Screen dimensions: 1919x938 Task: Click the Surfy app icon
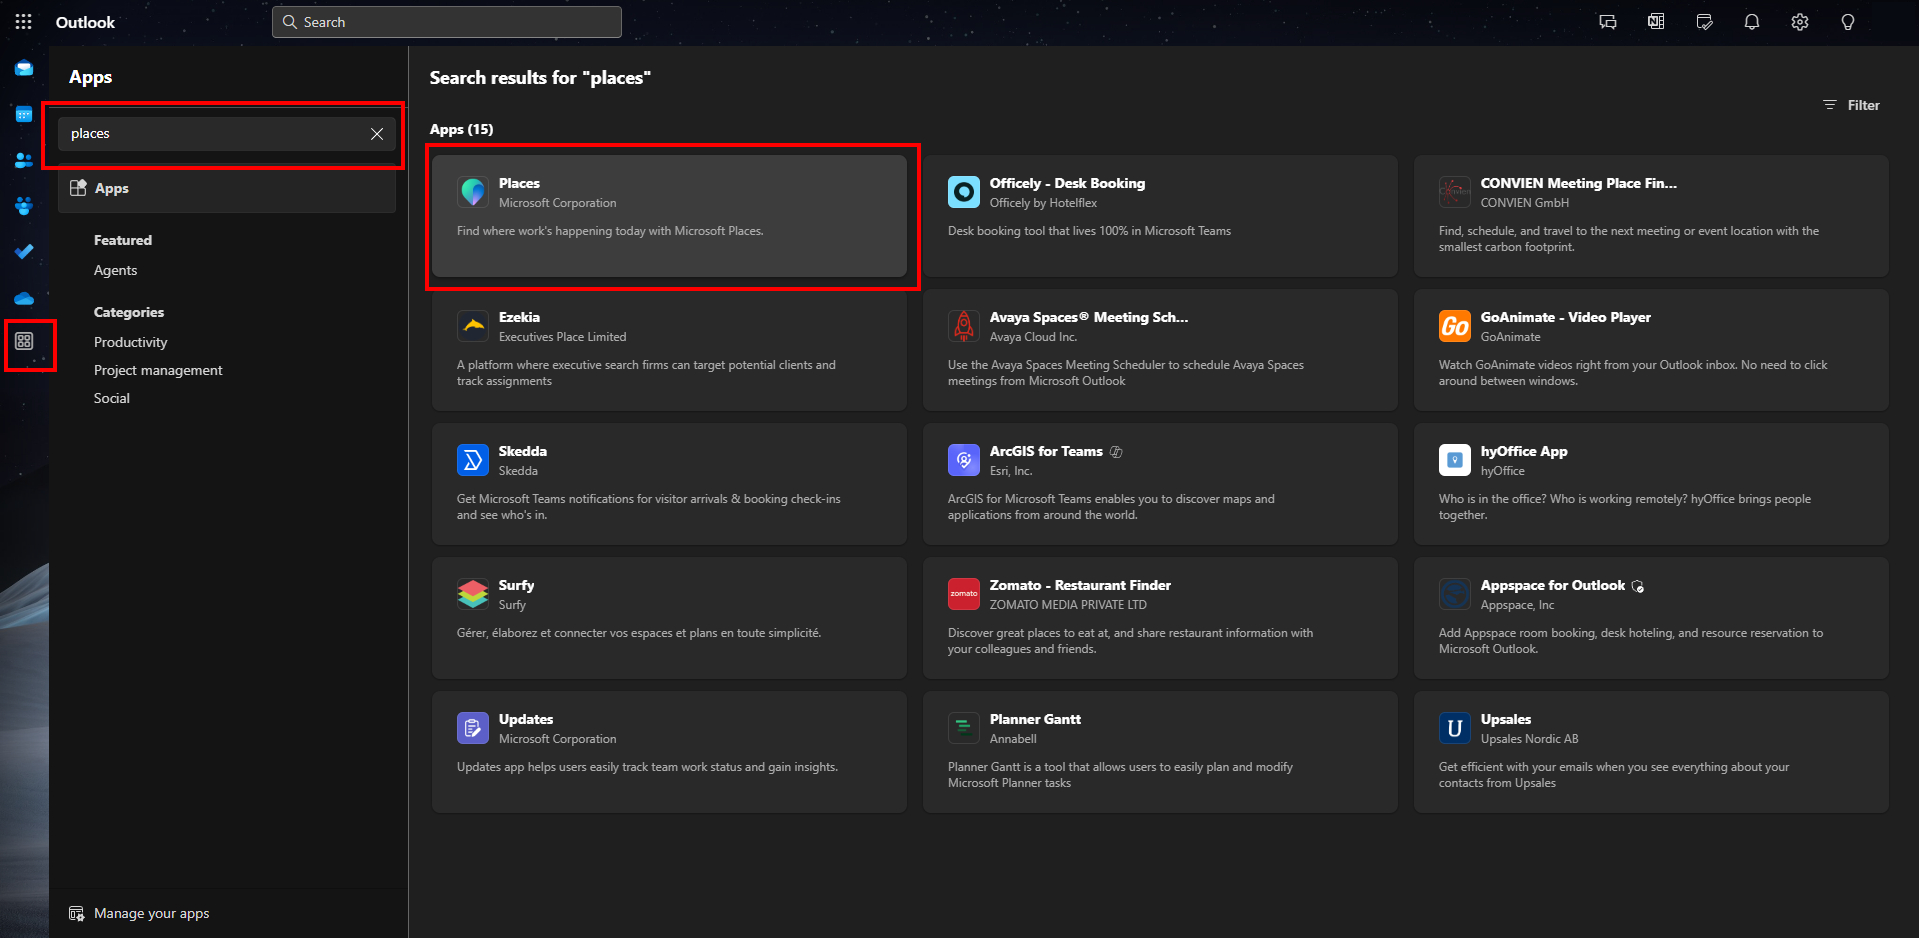473,594
